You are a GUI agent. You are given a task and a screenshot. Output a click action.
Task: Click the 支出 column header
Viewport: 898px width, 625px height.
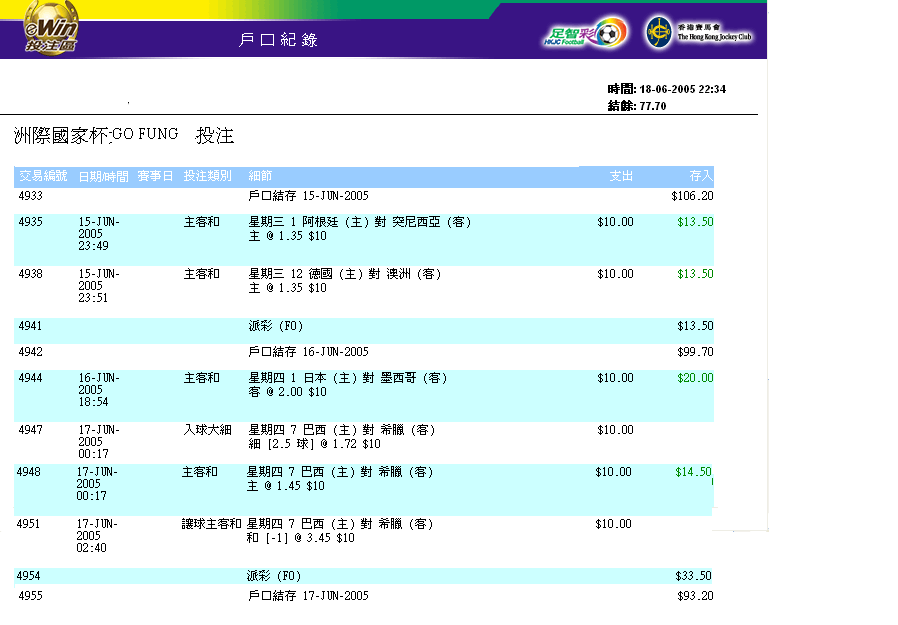(x=621, y=176)
